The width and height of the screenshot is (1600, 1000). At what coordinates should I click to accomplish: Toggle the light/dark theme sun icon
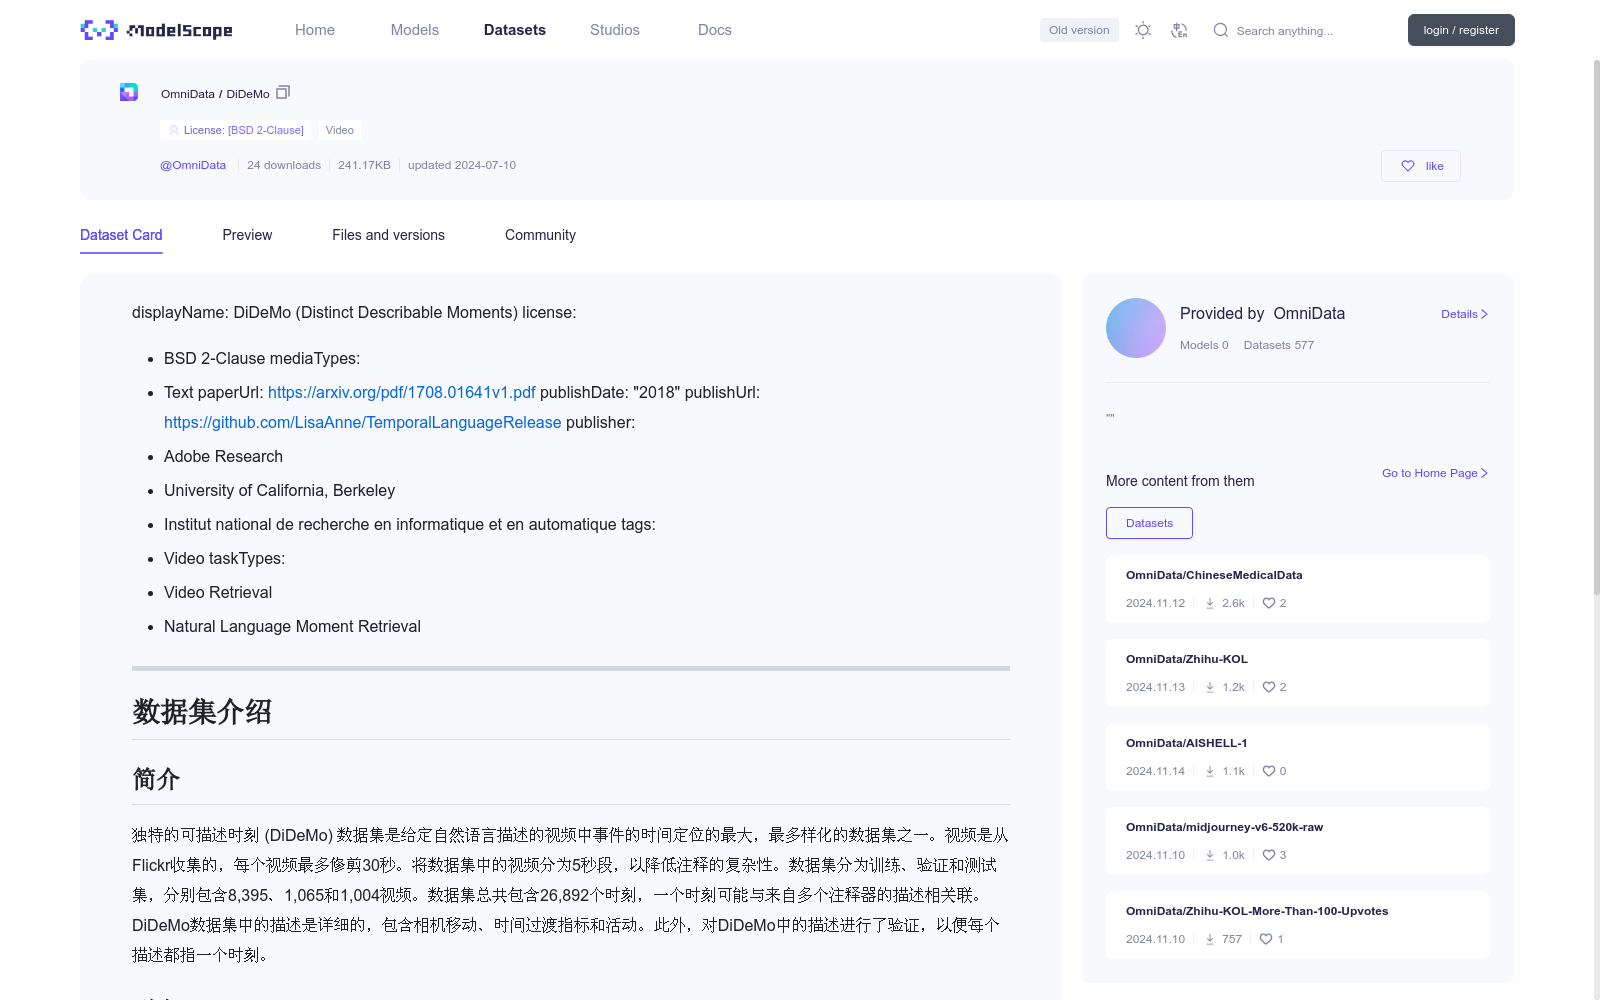[x=1143, y=30]
